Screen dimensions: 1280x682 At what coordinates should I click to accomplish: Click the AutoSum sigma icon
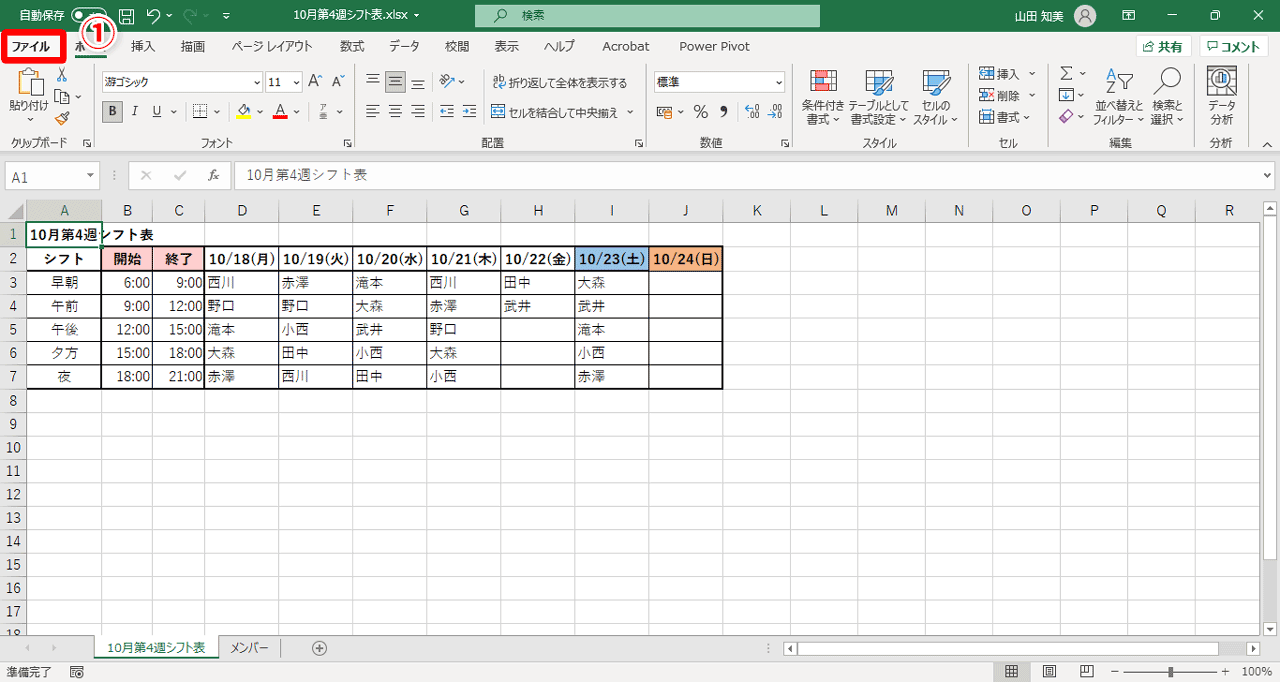[x=1066, y=74]
